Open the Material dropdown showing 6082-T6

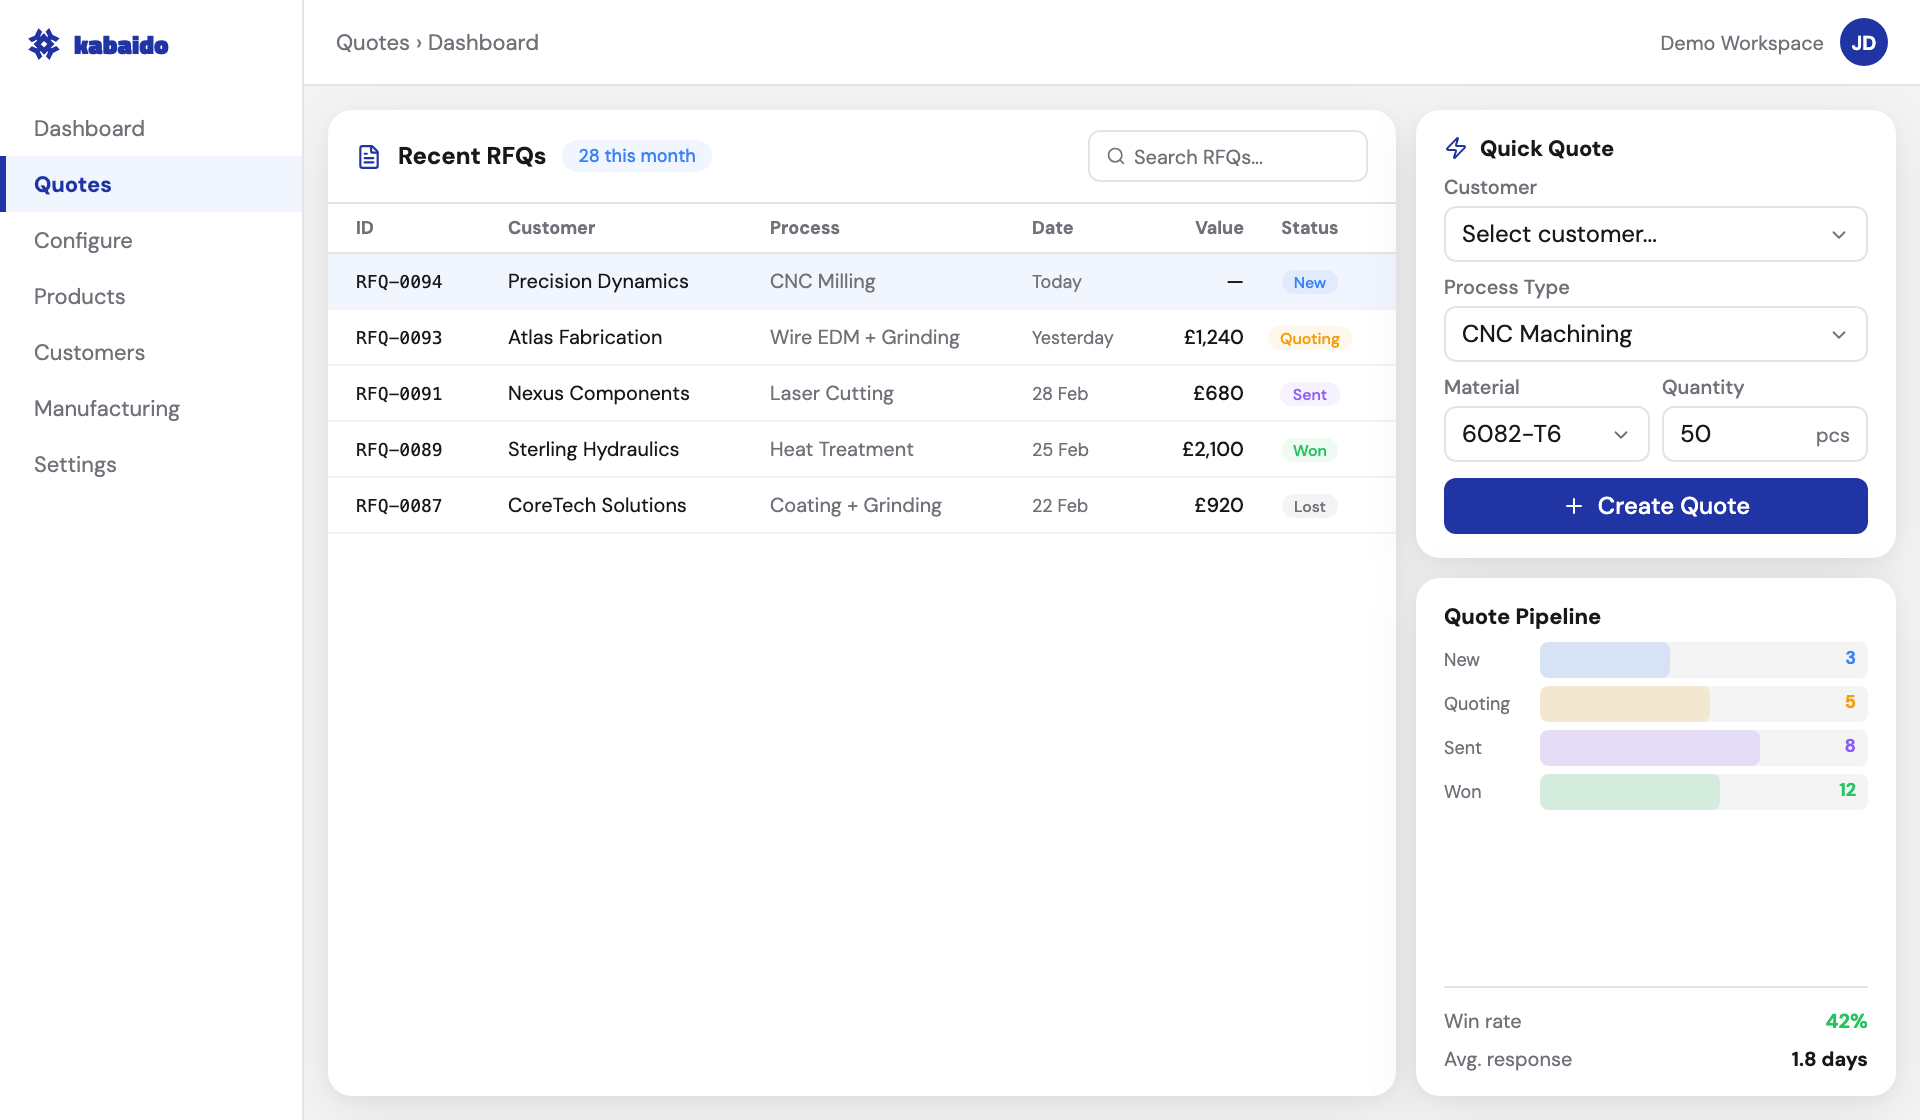tap(1546, 434)
